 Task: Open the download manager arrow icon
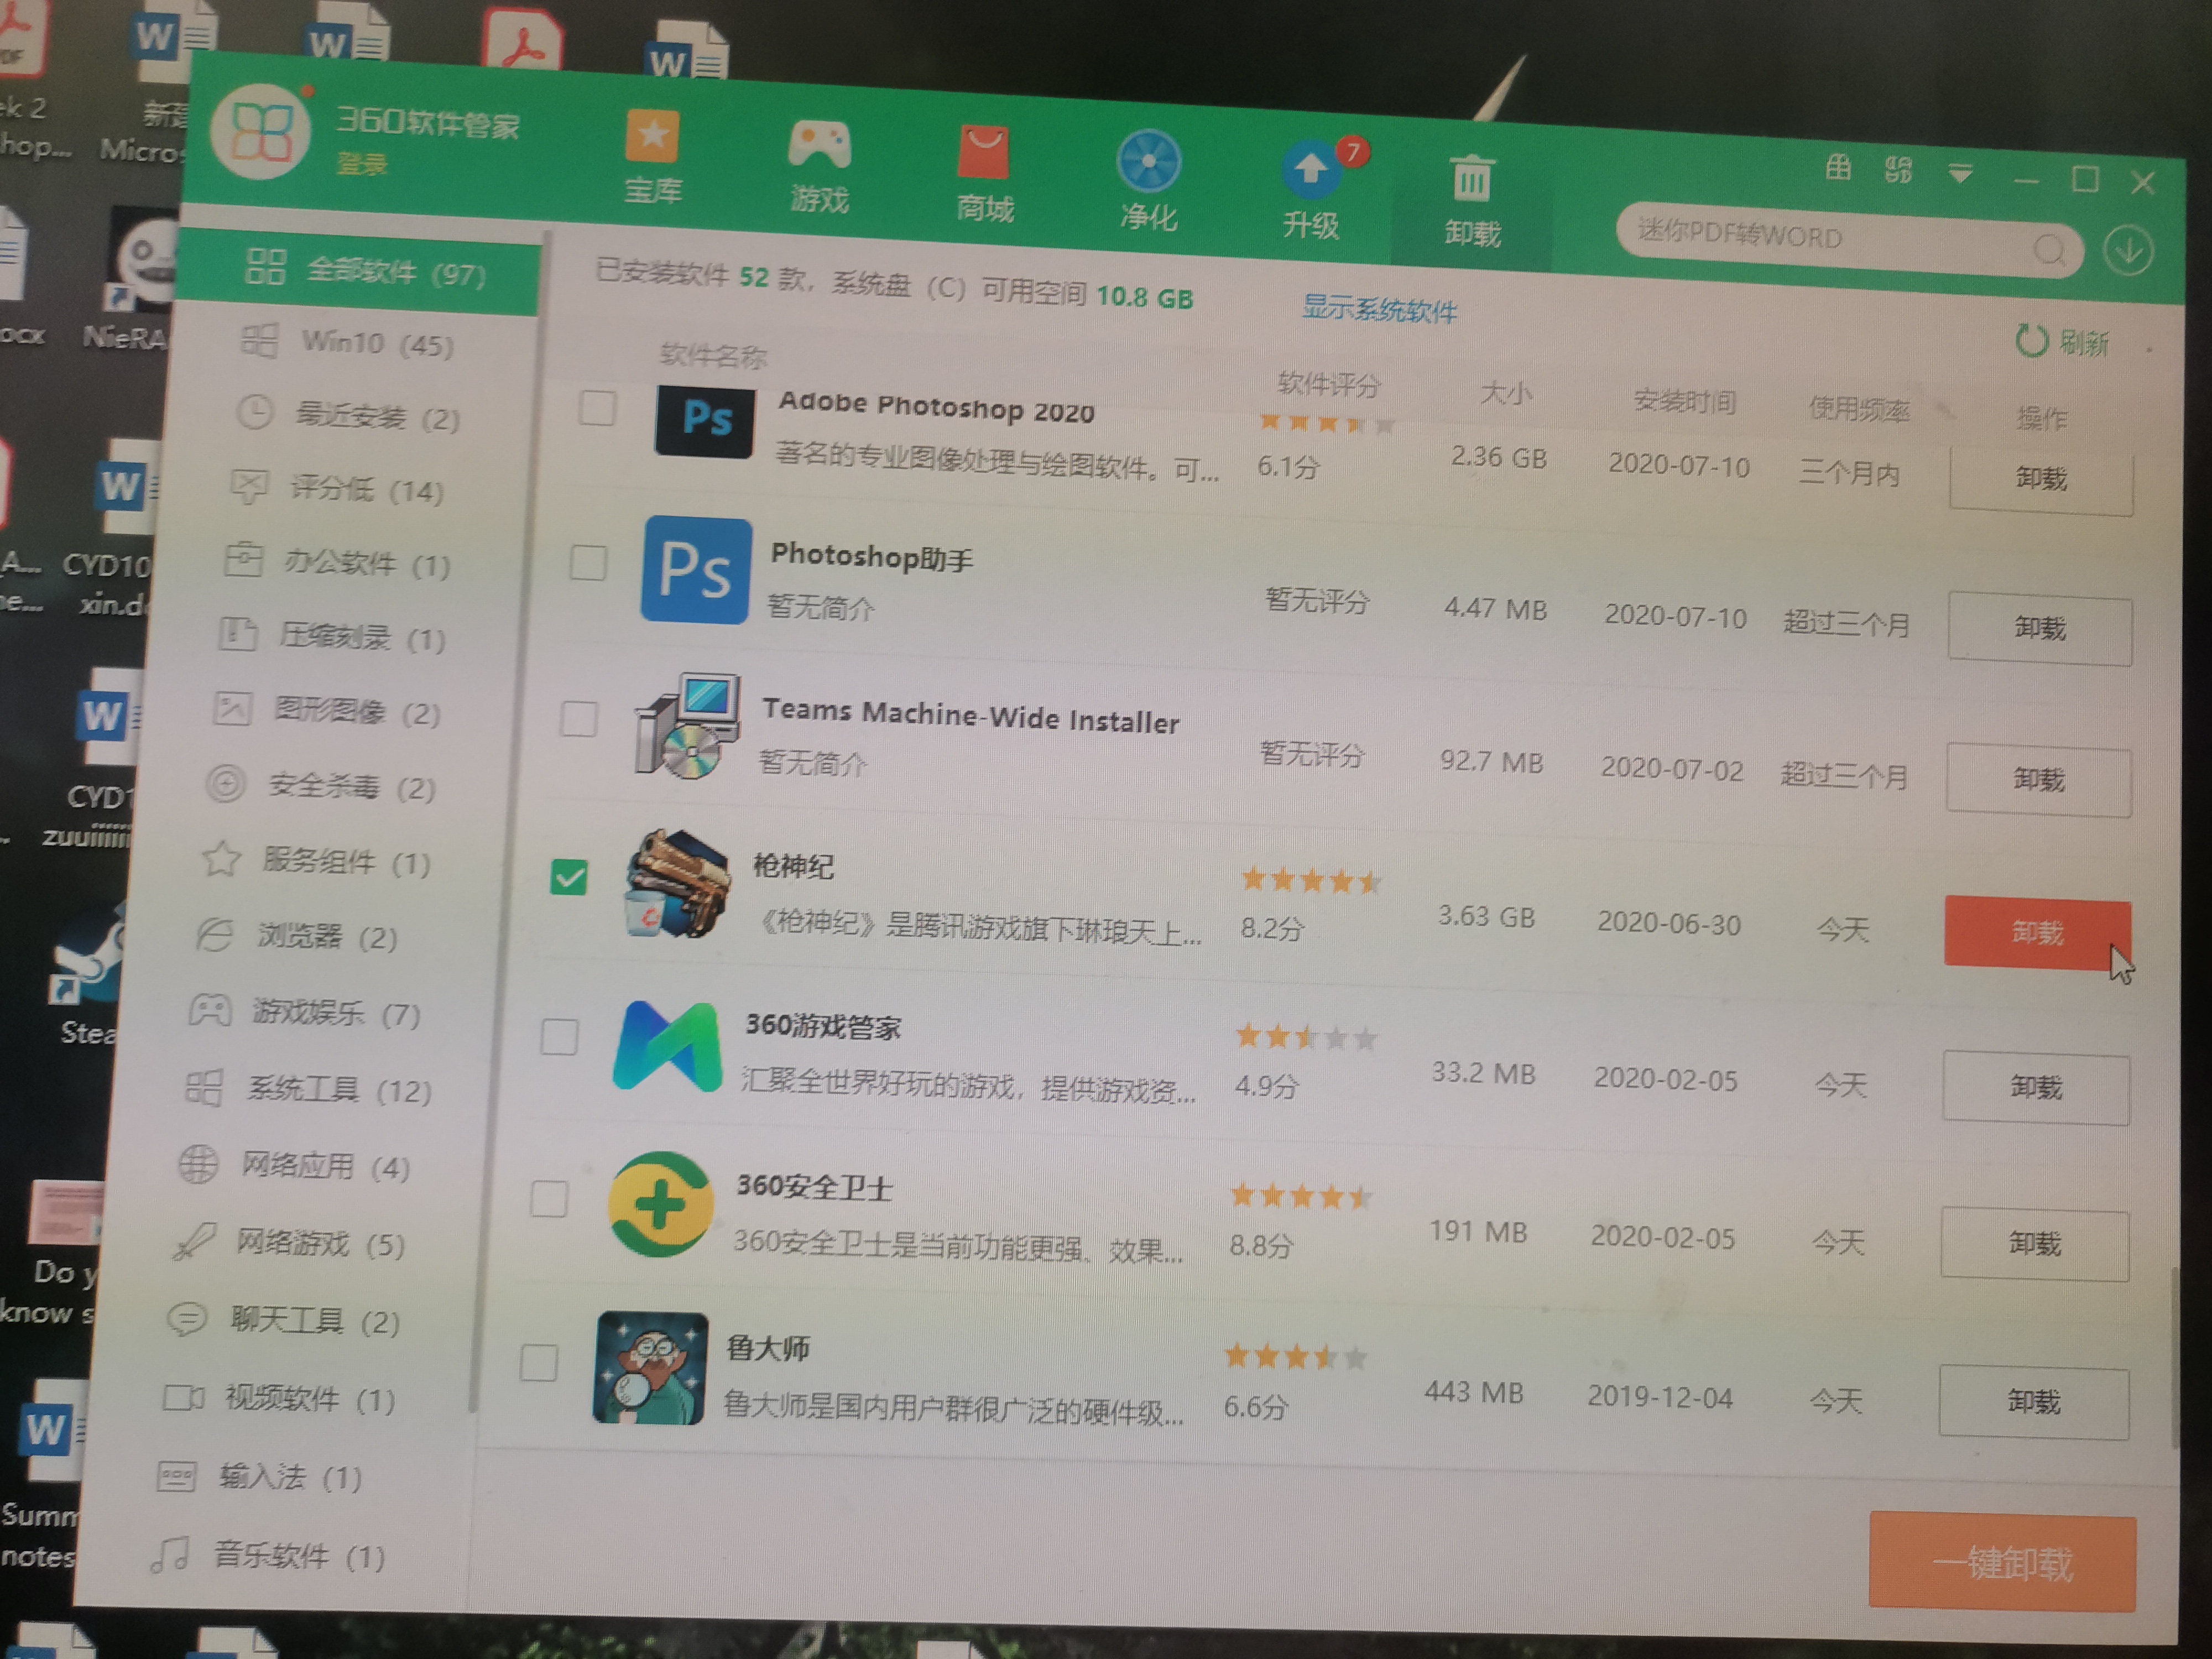[2128, 252]
